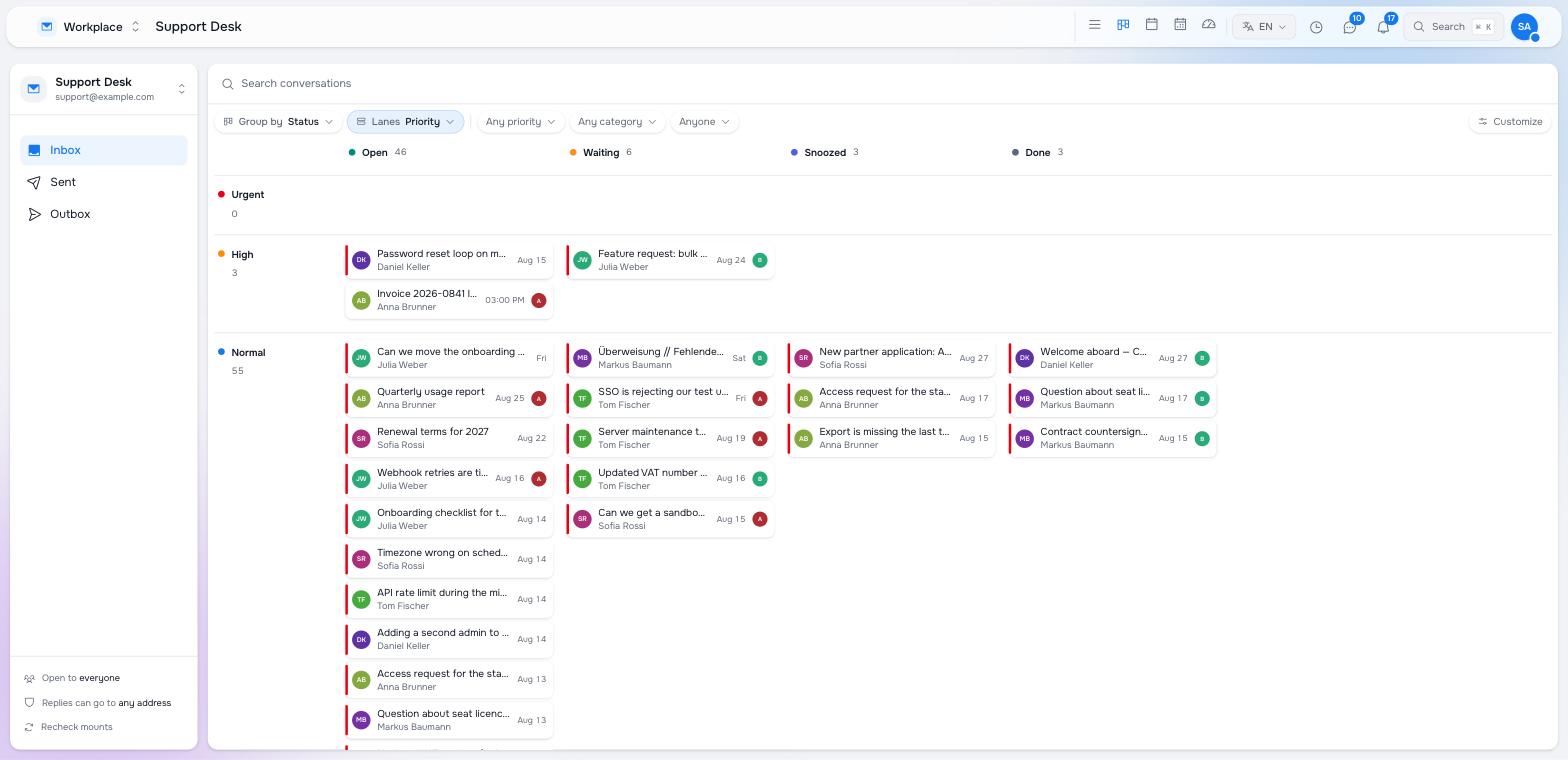Open the Anyone assignee filter

[704, 122]
